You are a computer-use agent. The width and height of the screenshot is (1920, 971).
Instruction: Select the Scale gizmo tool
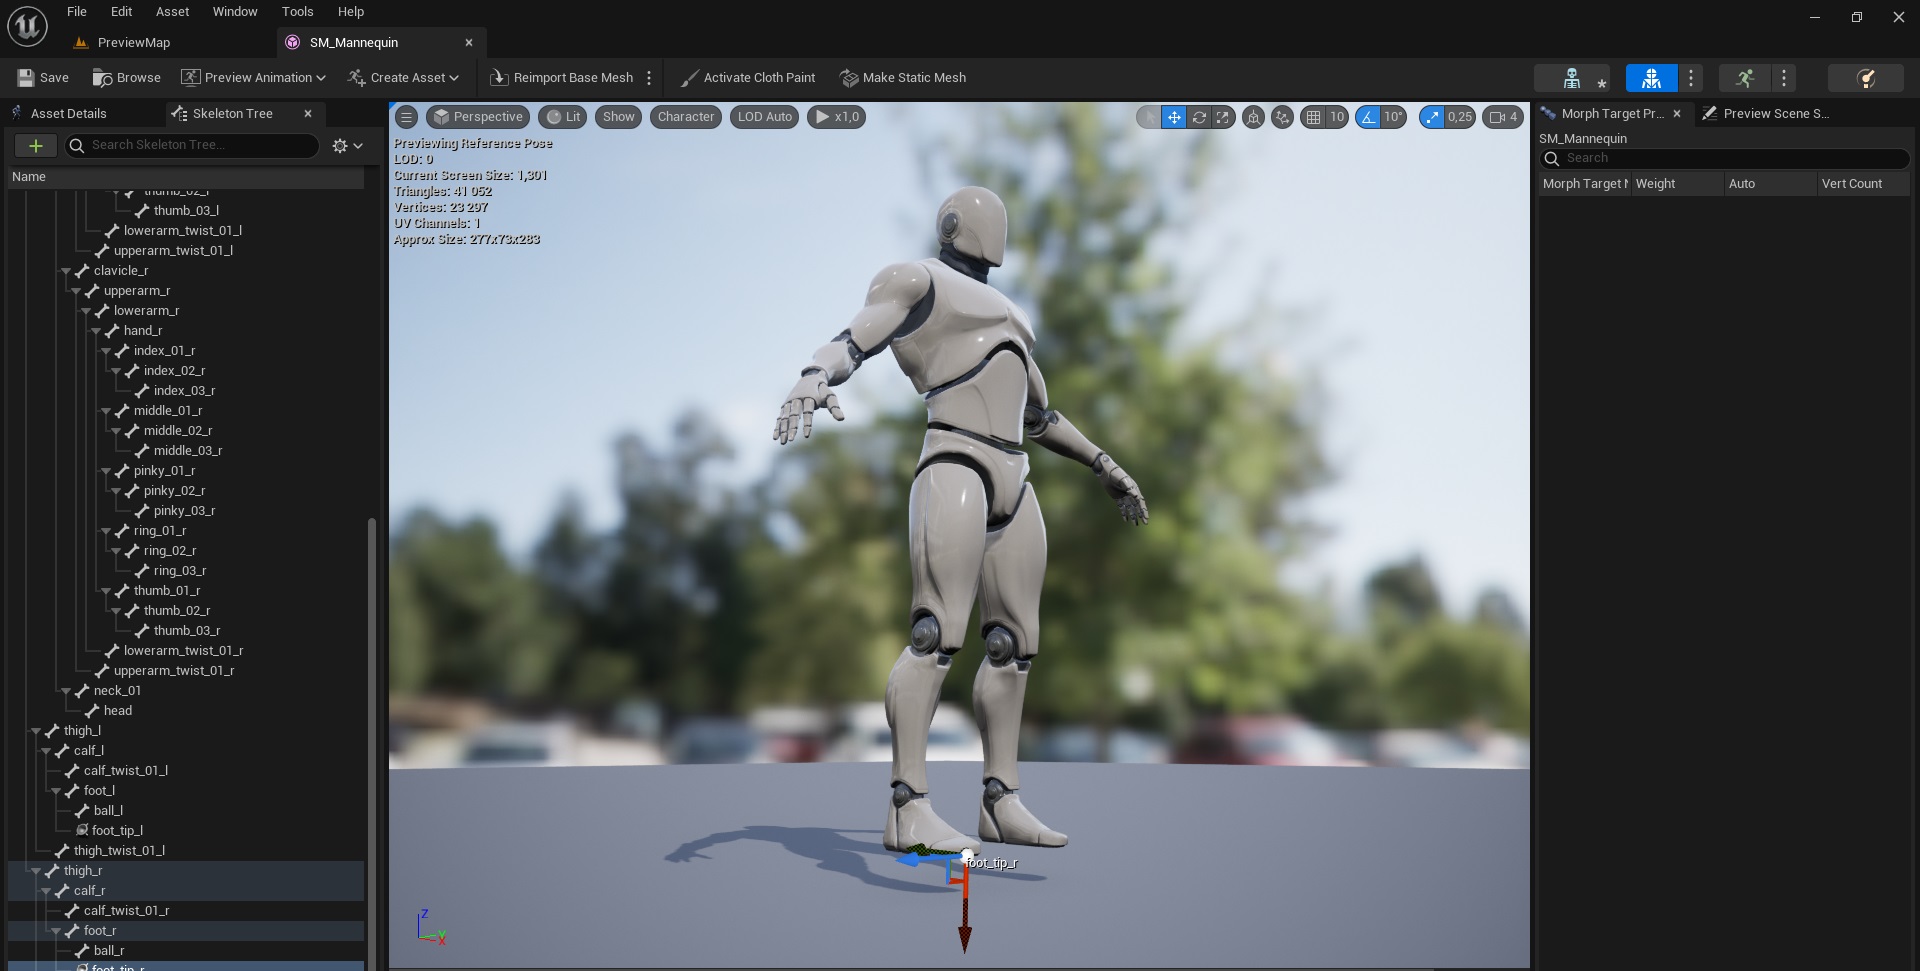coord(1223,117)
